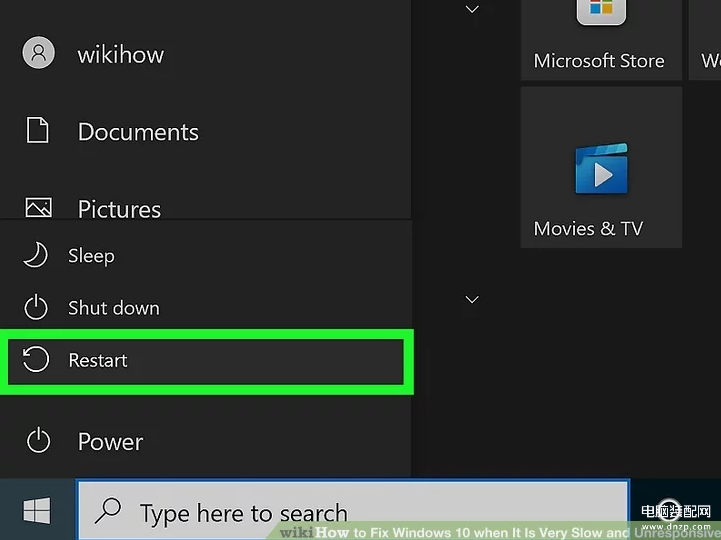The height and width of the screenshot is (540, 721).
Task: Open the Power button in Start menu
Action: (x=205, y=442)
